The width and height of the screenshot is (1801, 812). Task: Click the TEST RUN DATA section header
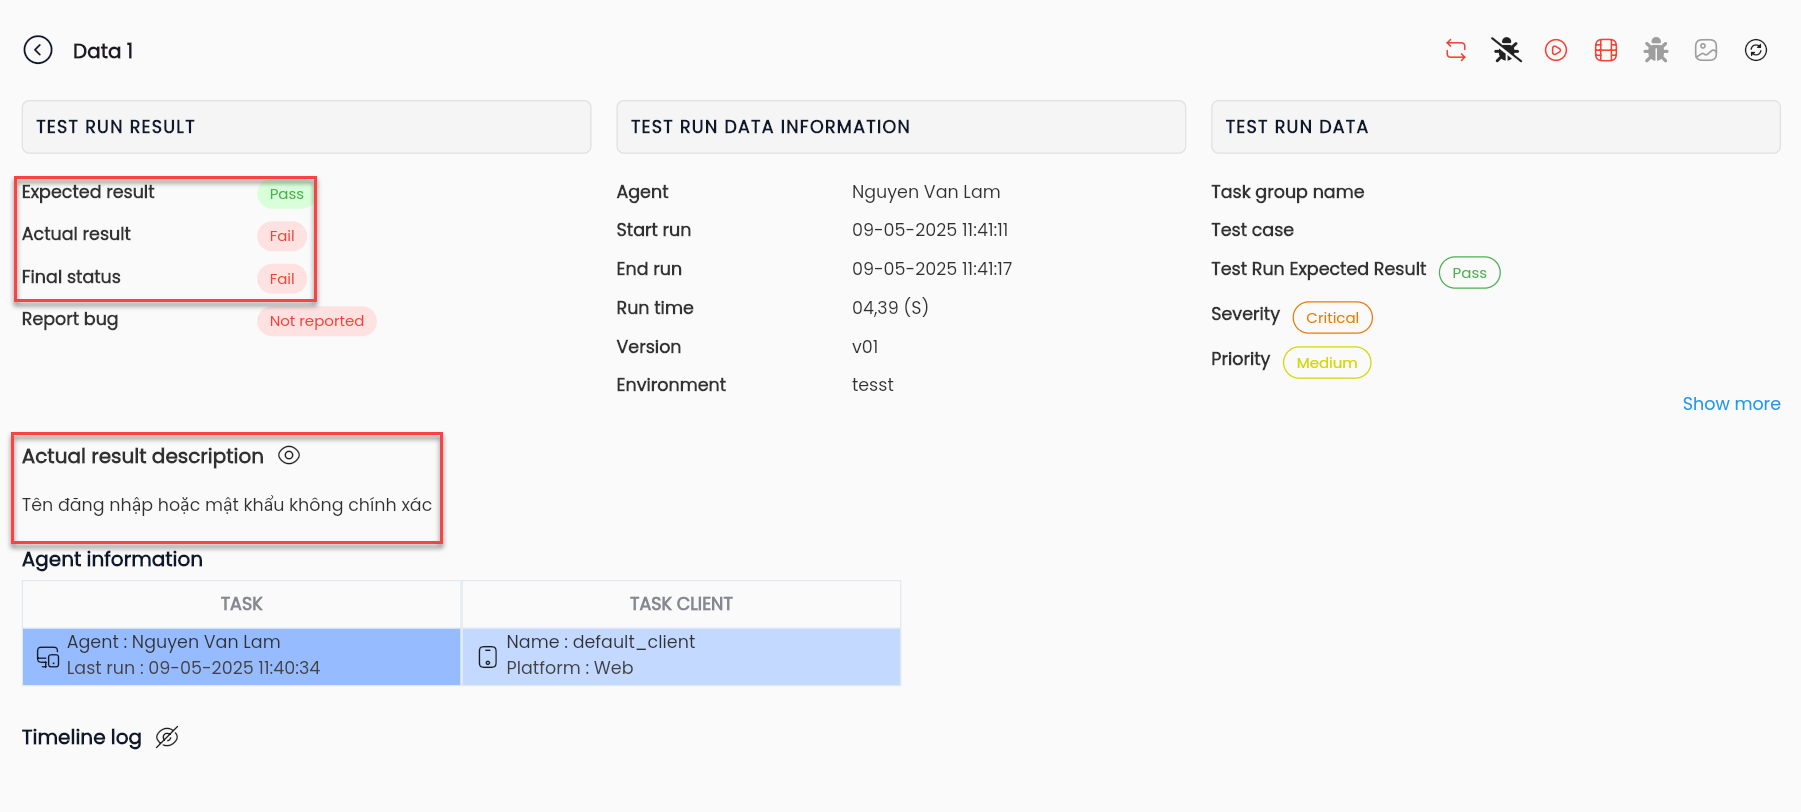(x=1496, y=127)
